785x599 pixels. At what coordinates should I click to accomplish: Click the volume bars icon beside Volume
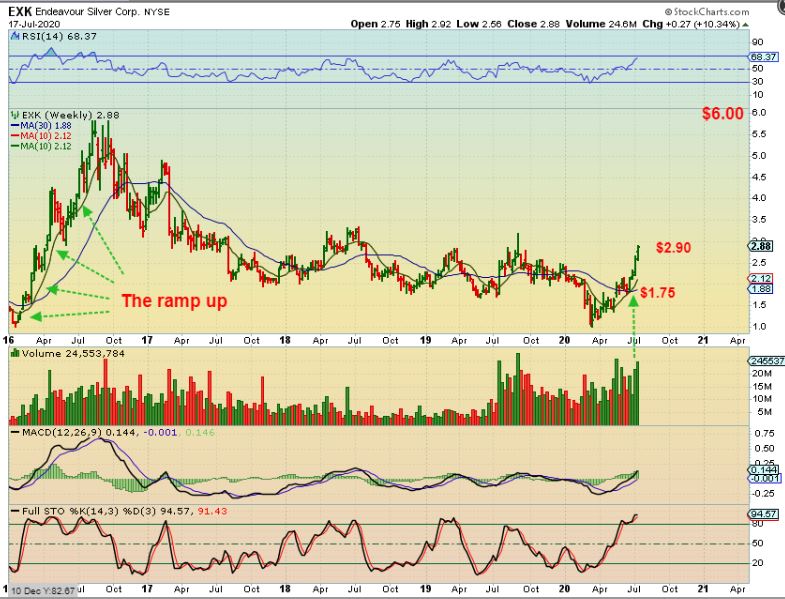[15, 354]
